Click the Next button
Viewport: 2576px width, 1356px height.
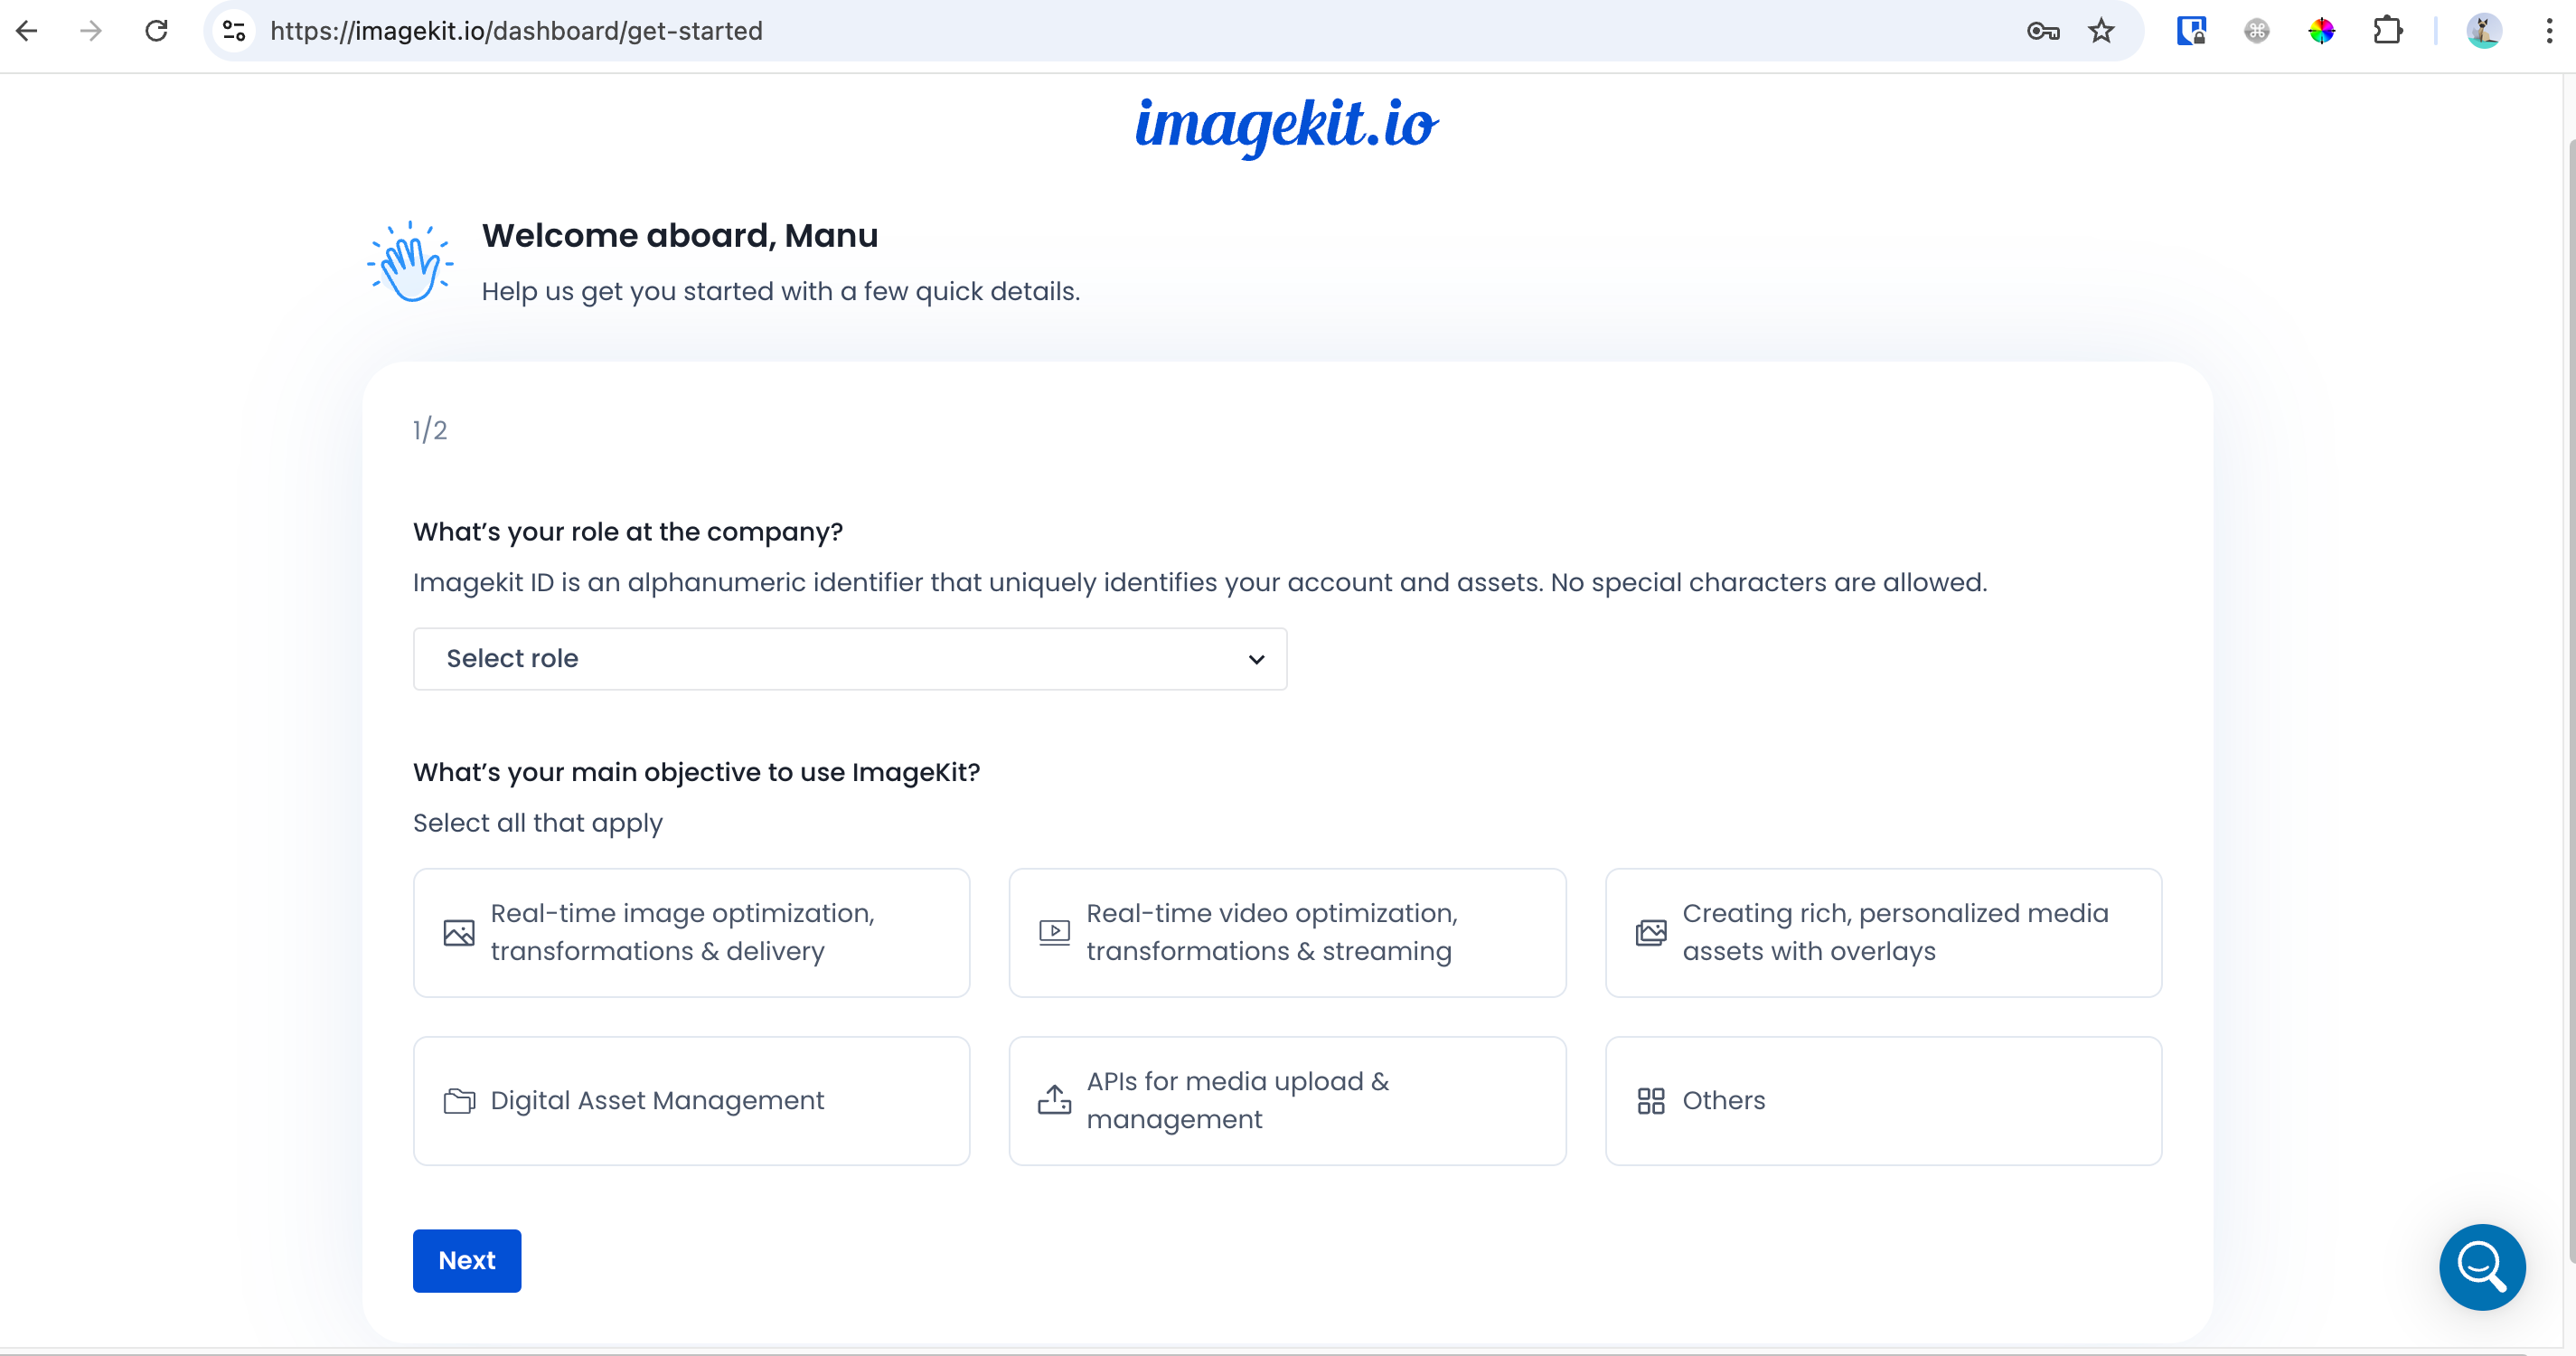click(467, 1260)
